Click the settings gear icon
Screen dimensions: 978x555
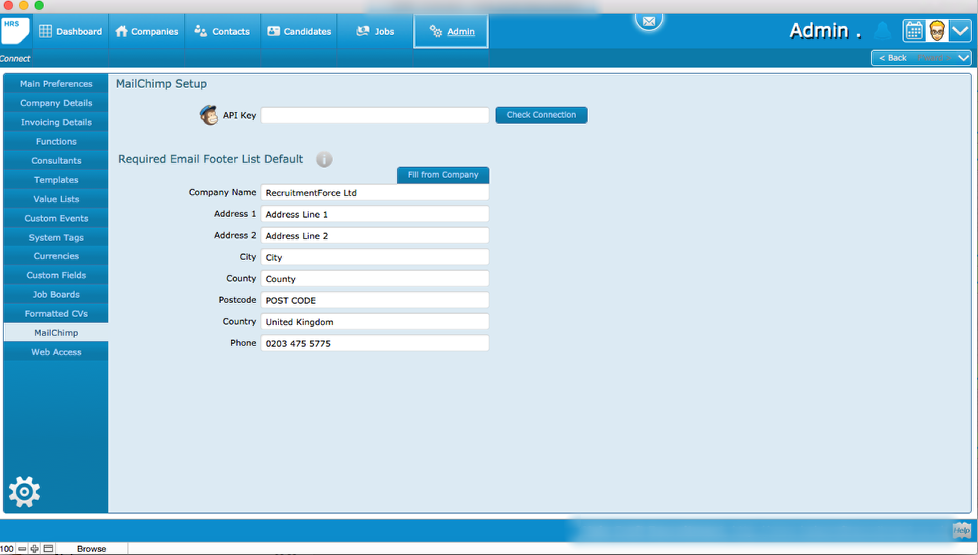tap(24, 492)
